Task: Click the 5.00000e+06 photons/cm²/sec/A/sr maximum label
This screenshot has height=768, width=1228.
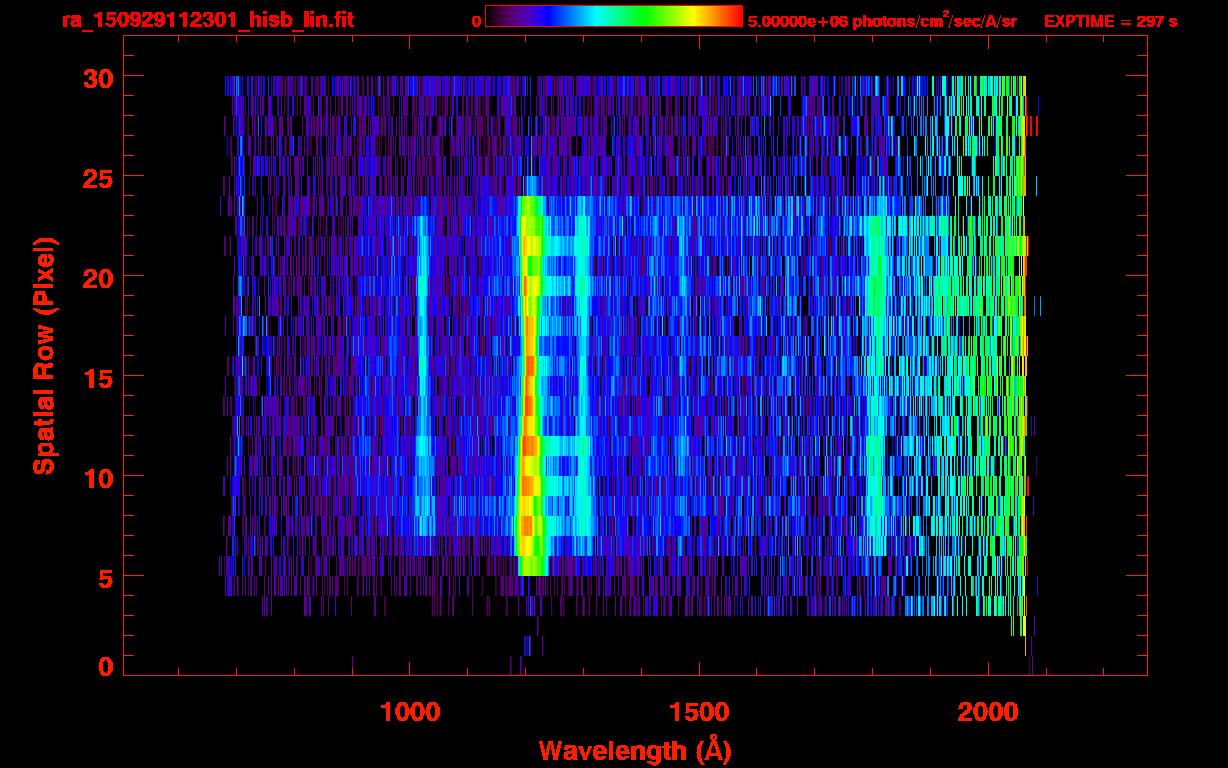Action: (882, 20)
